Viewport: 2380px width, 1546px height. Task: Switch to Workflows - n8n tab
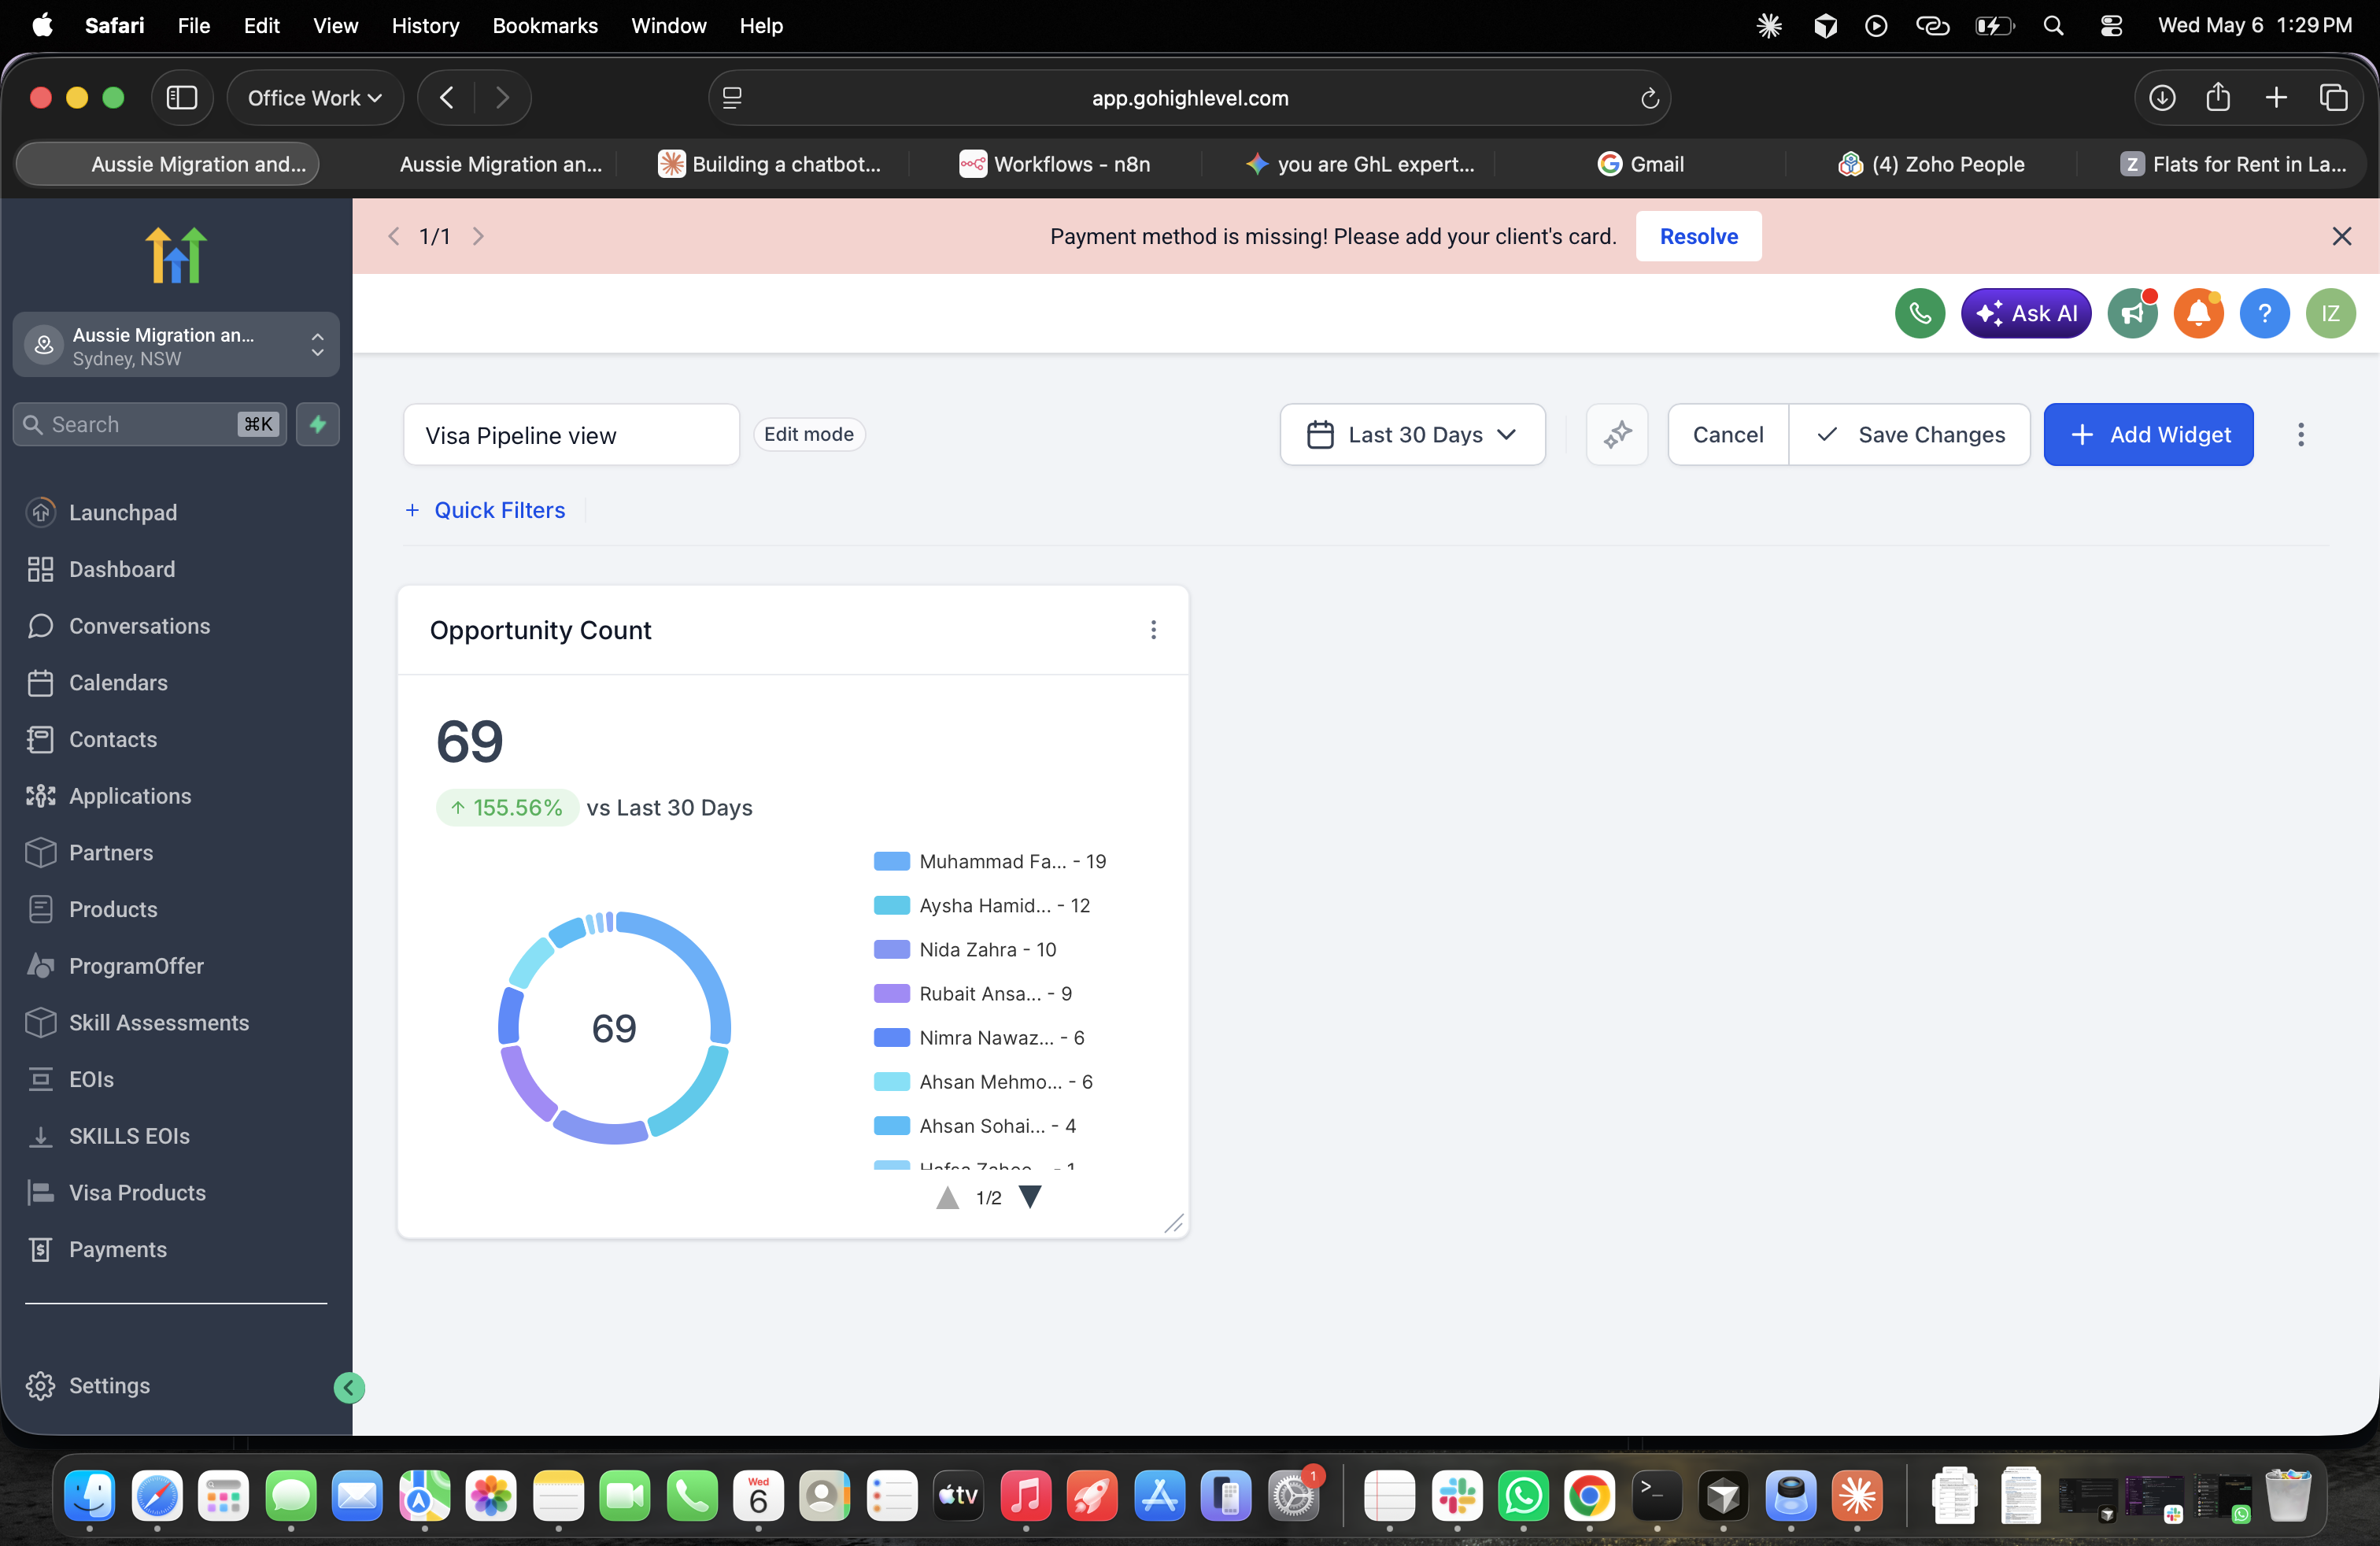[1054, 164]
